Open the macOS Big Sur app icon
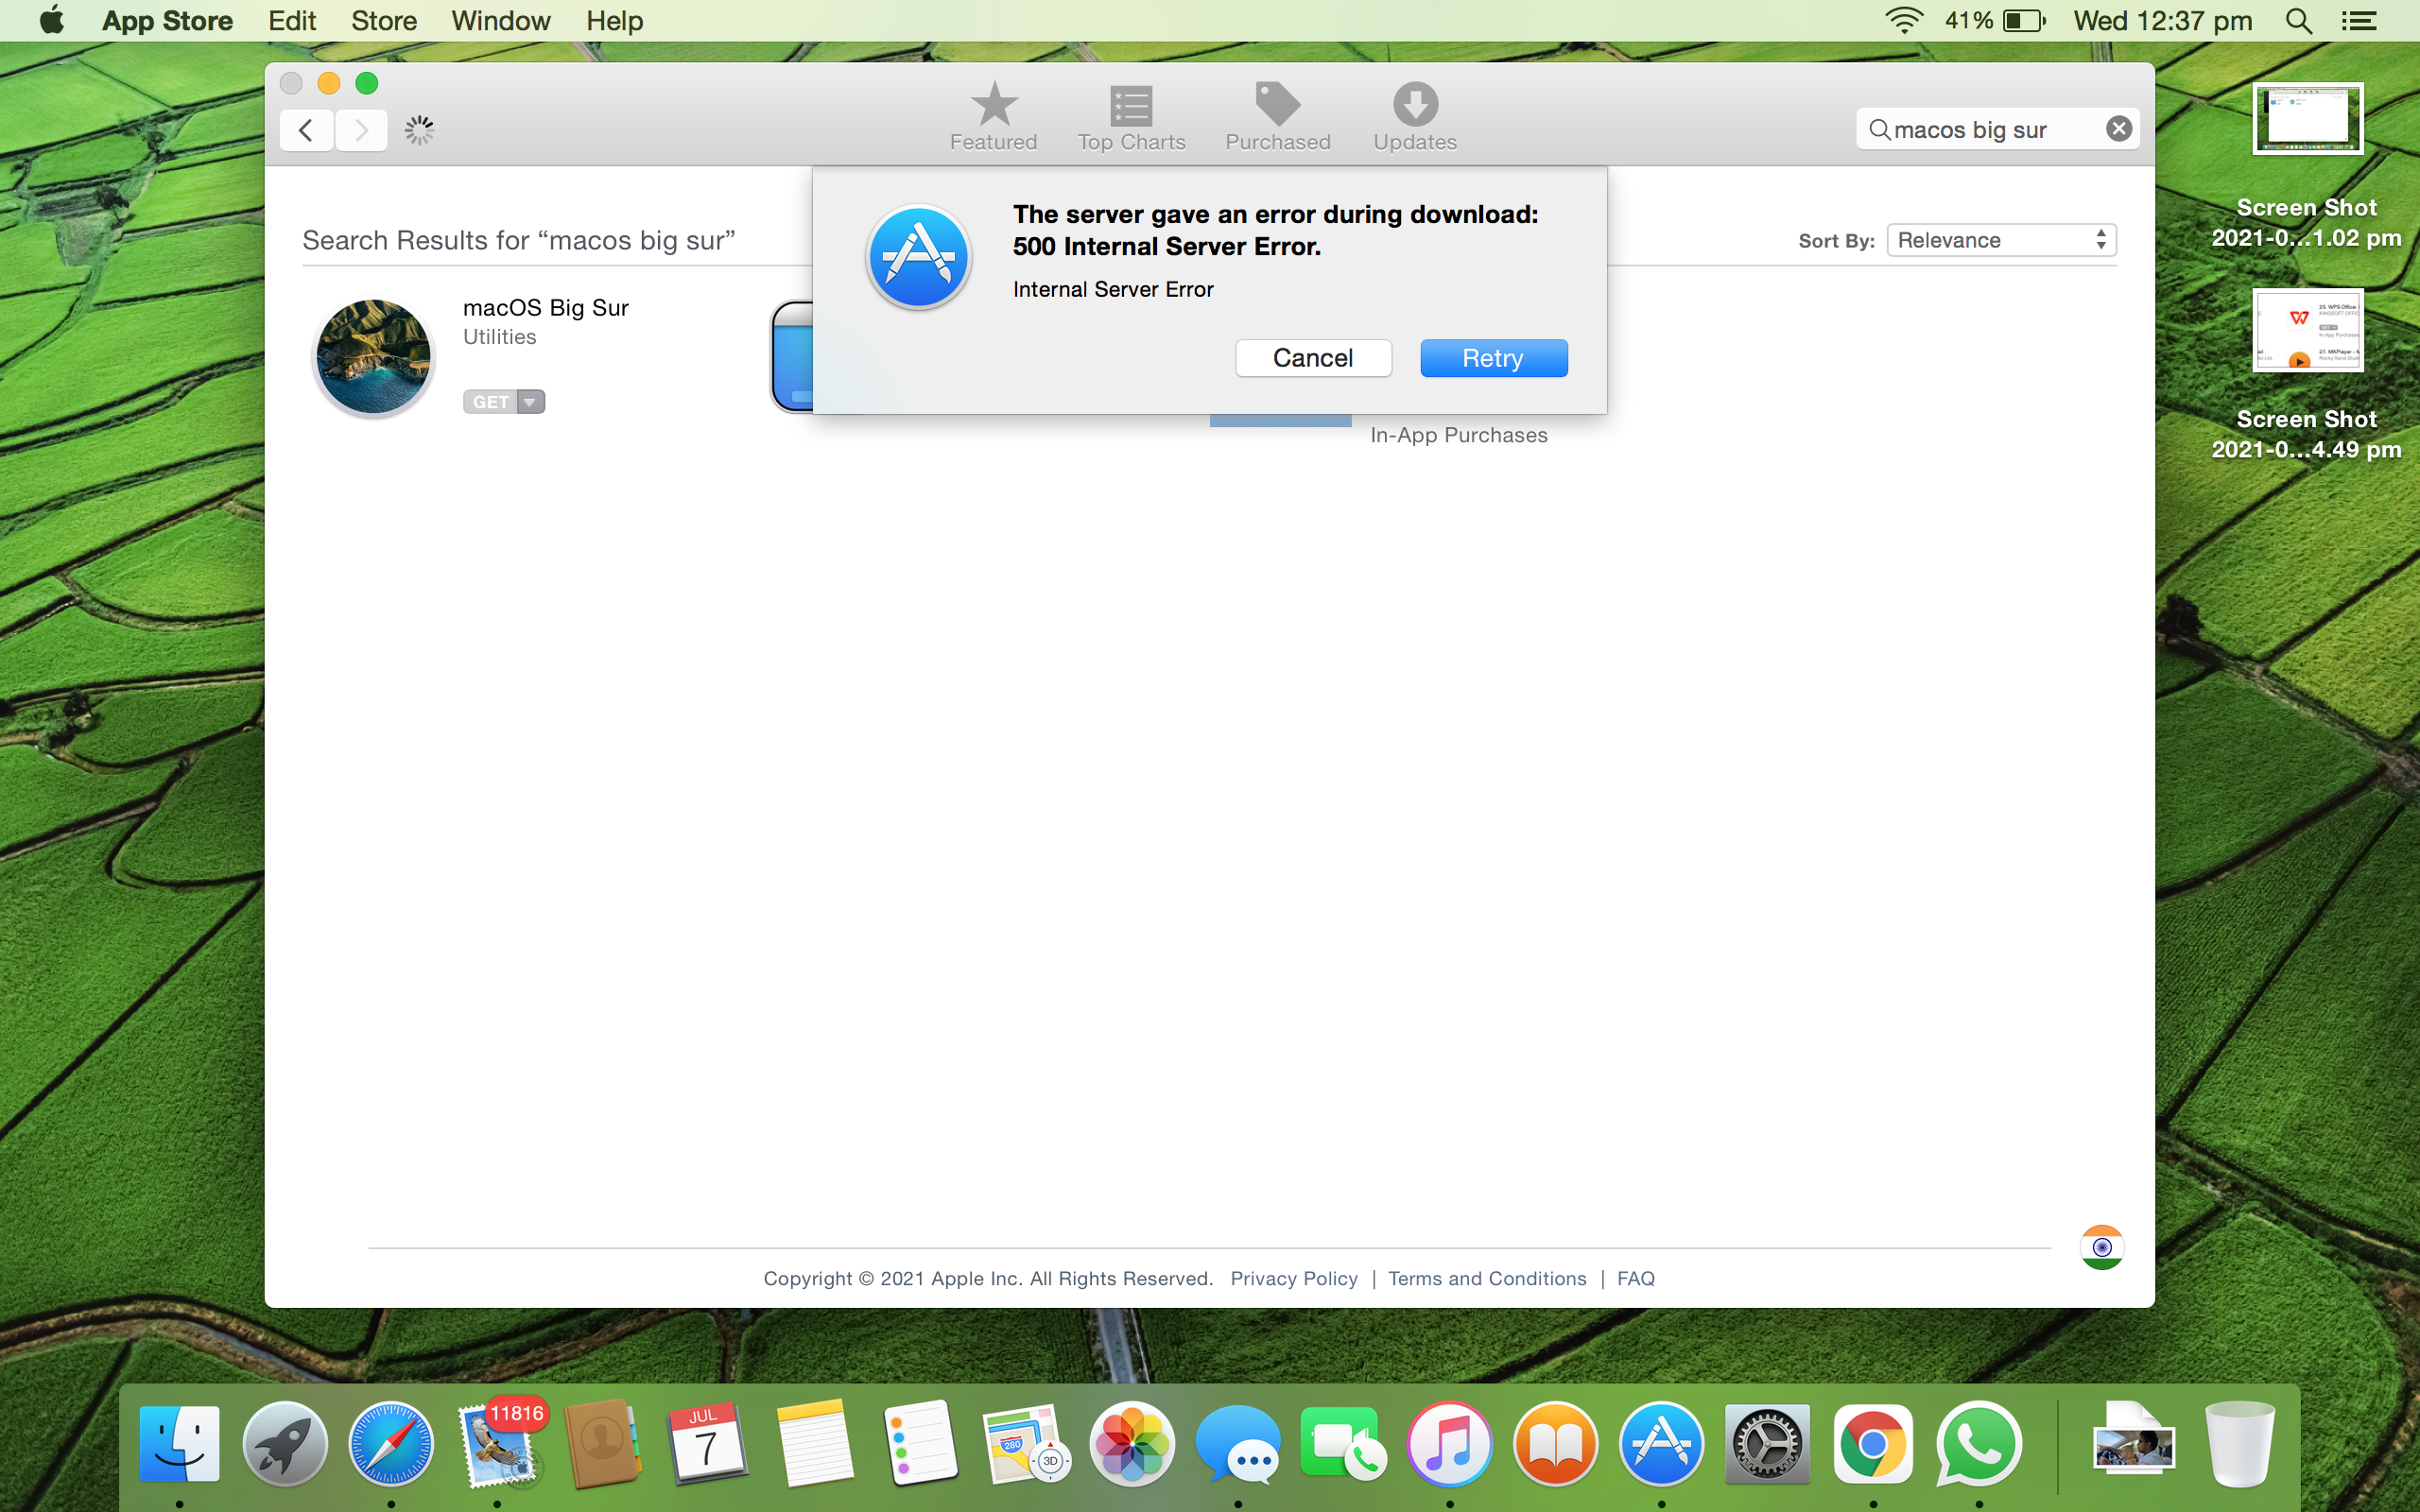 (373, 357)
